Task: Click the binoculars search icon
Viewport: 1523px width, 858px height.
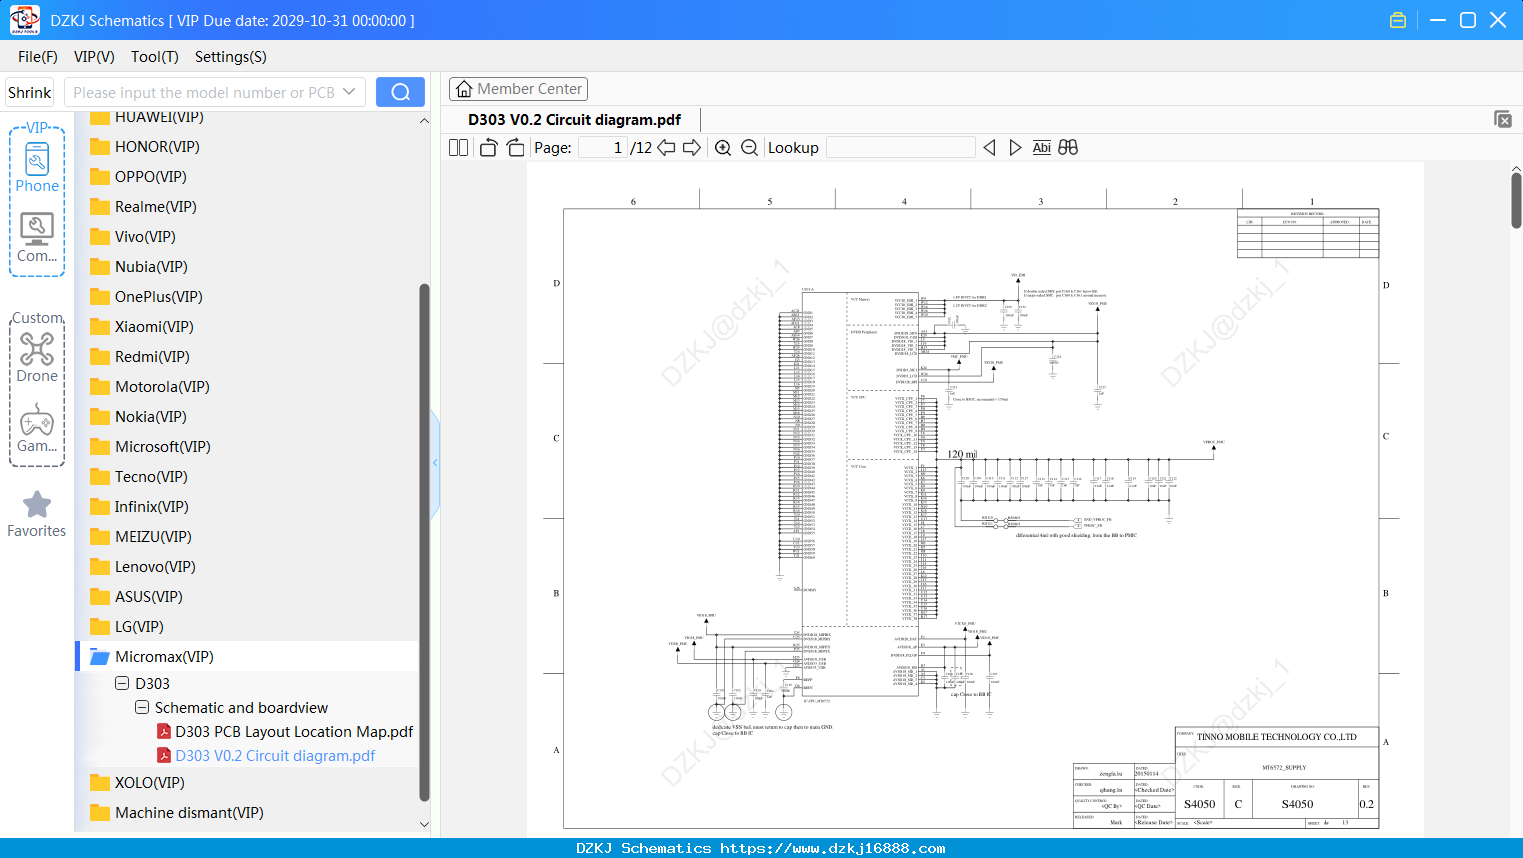Action: 1068,148
